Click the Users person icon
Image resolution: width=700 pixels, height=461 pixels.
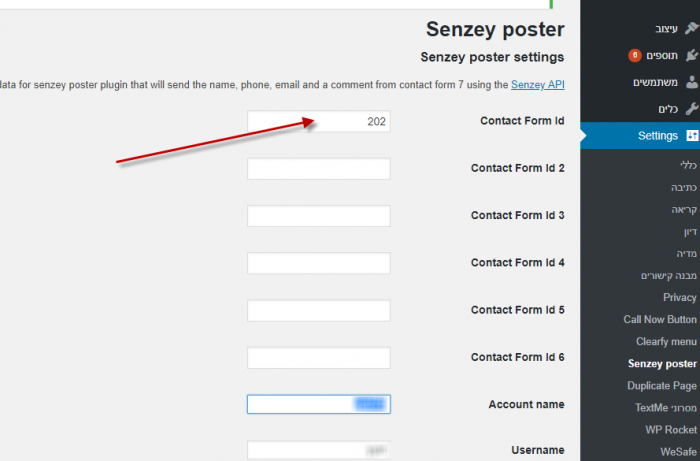pyautogui.click(x=690, y=82)
